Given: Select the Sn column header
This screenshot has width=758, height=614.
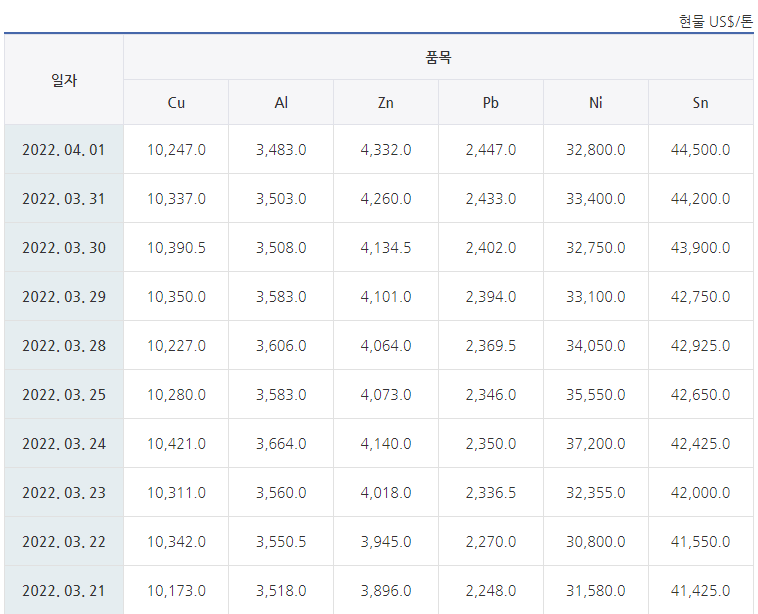Looking at the screenshot, I should (700, 102).
